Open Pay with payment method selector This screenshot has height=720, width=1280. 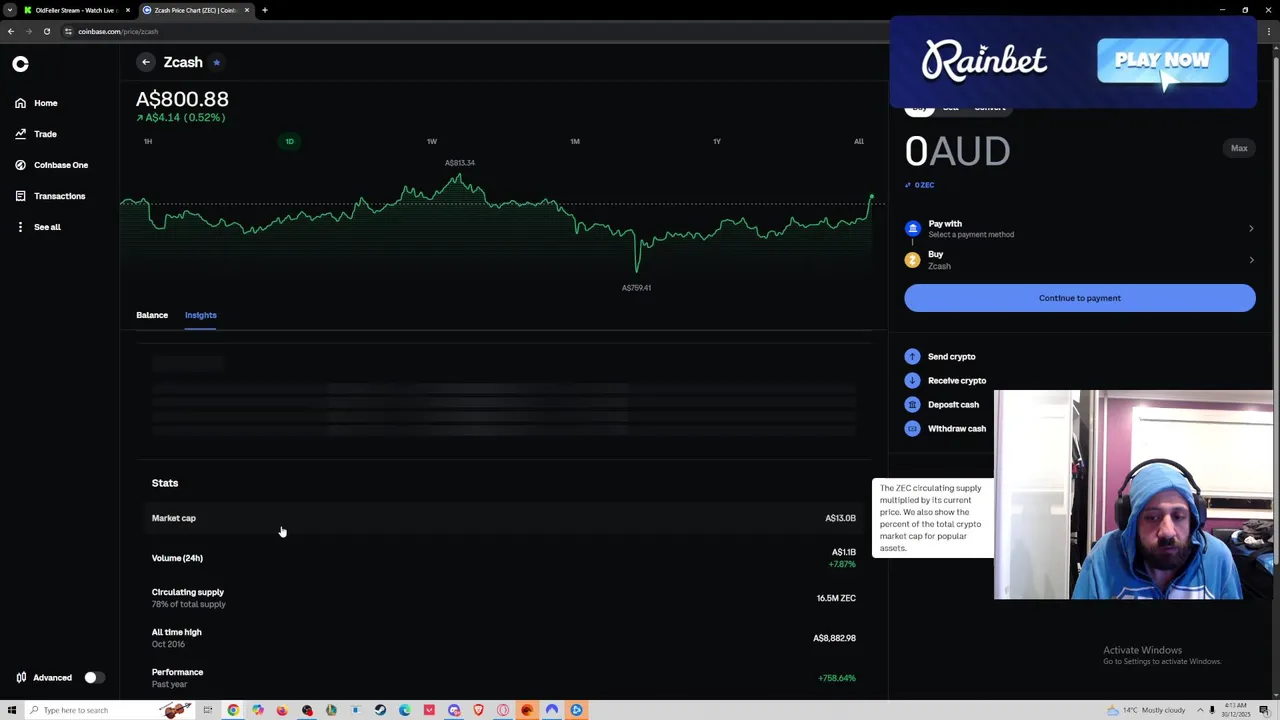click(1080, 229)
